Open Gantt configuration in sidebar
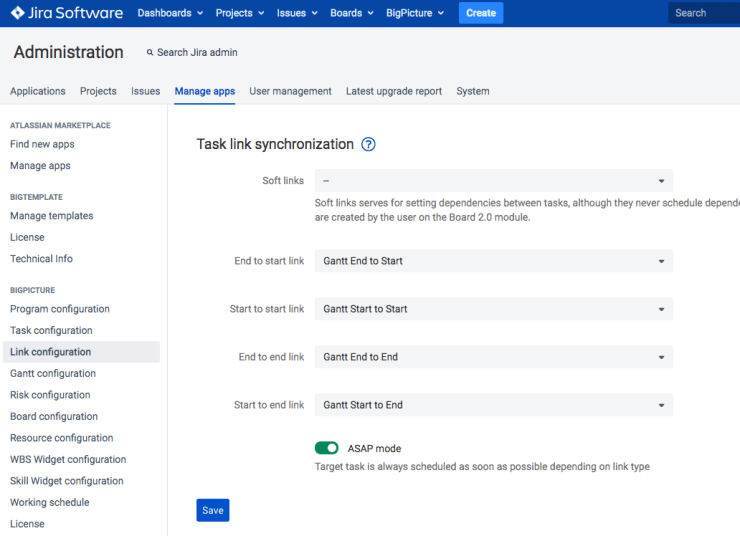This screenshot has height=536, width=740. pos(53,373)
